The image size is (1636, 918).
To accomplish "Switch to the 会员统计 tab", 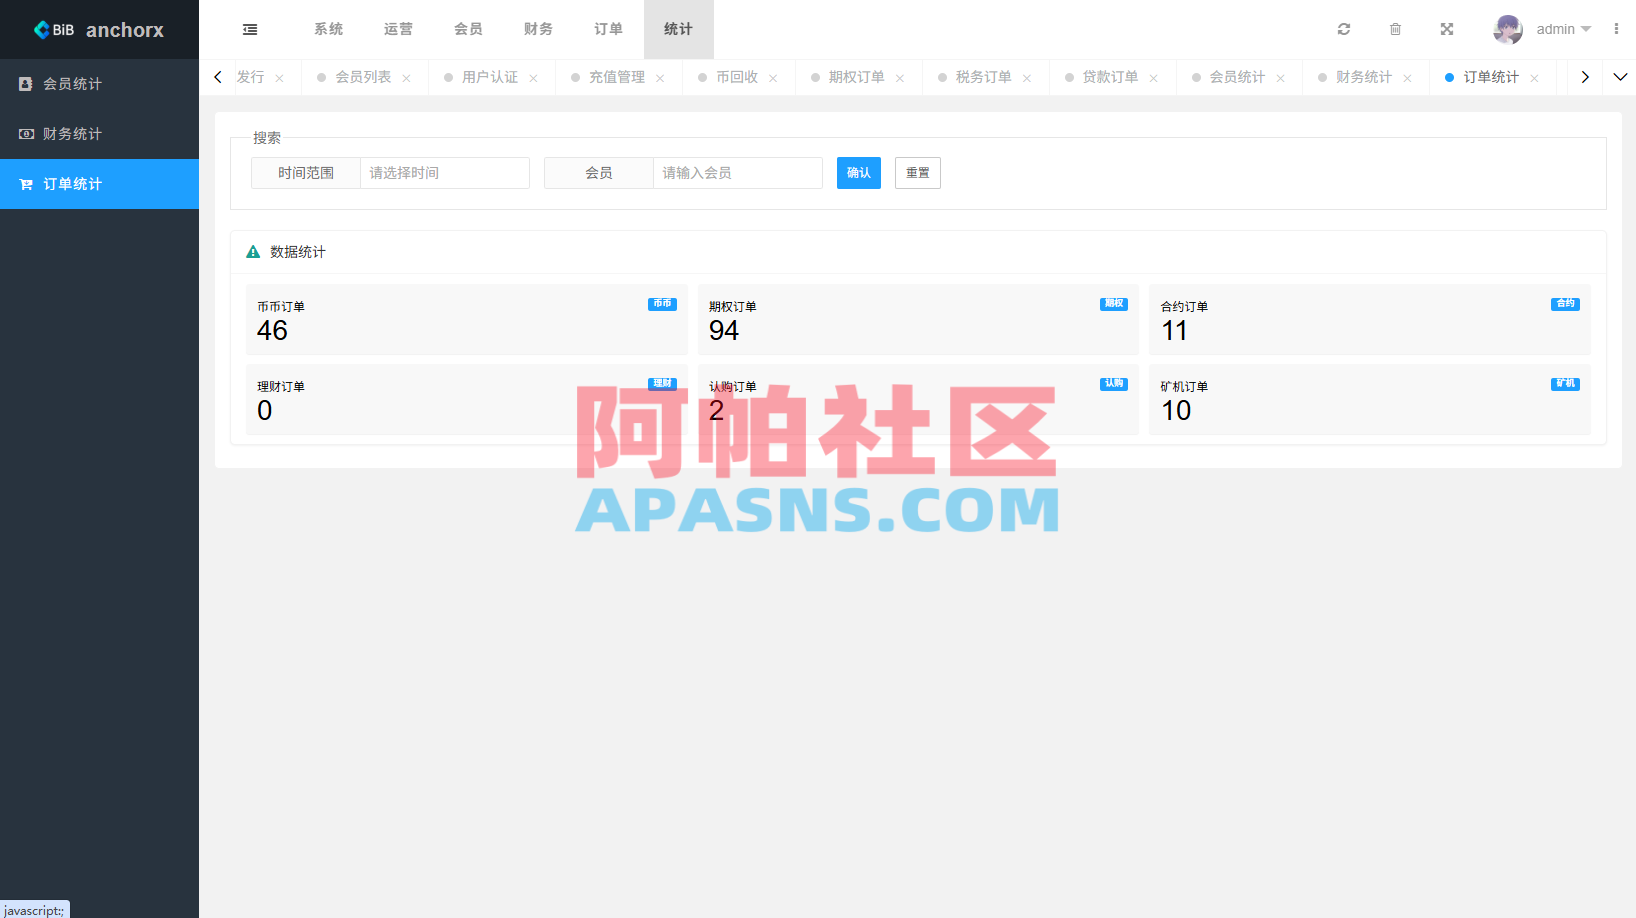I will click(1237, 77).
